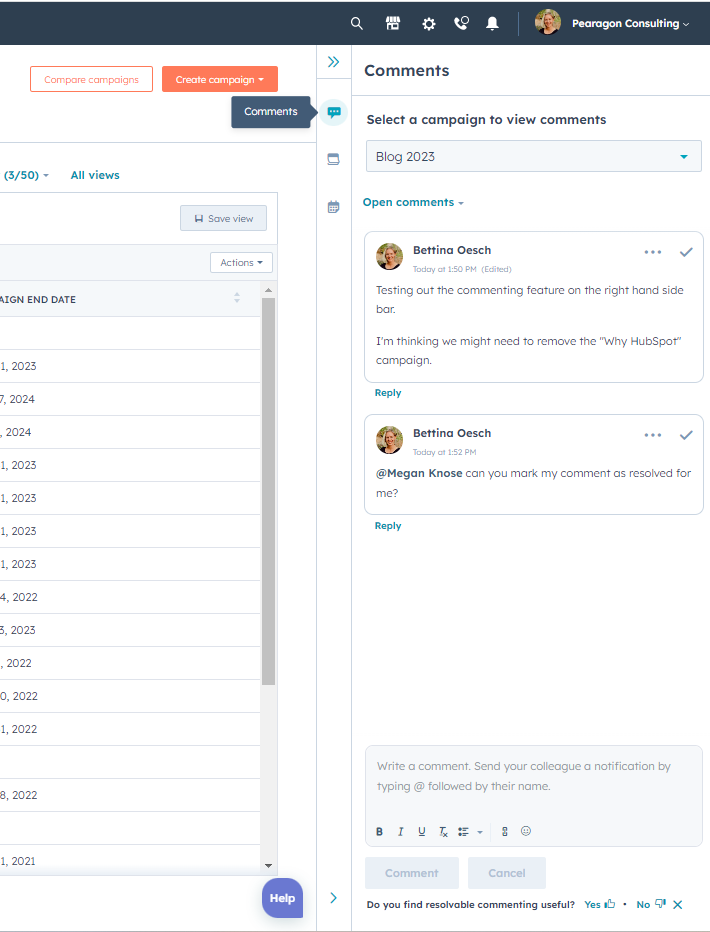This screenshot has width=710, height=932.
Task: Resolve the @Megan Knose comment with checkmark
Action: point(686,435)
